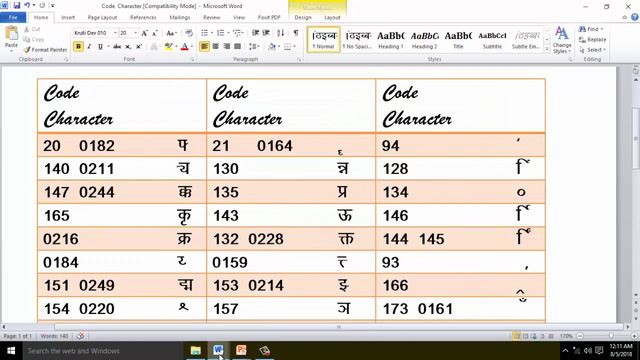
Task: Apply the Subtitle style
Action: click(492, 40)
